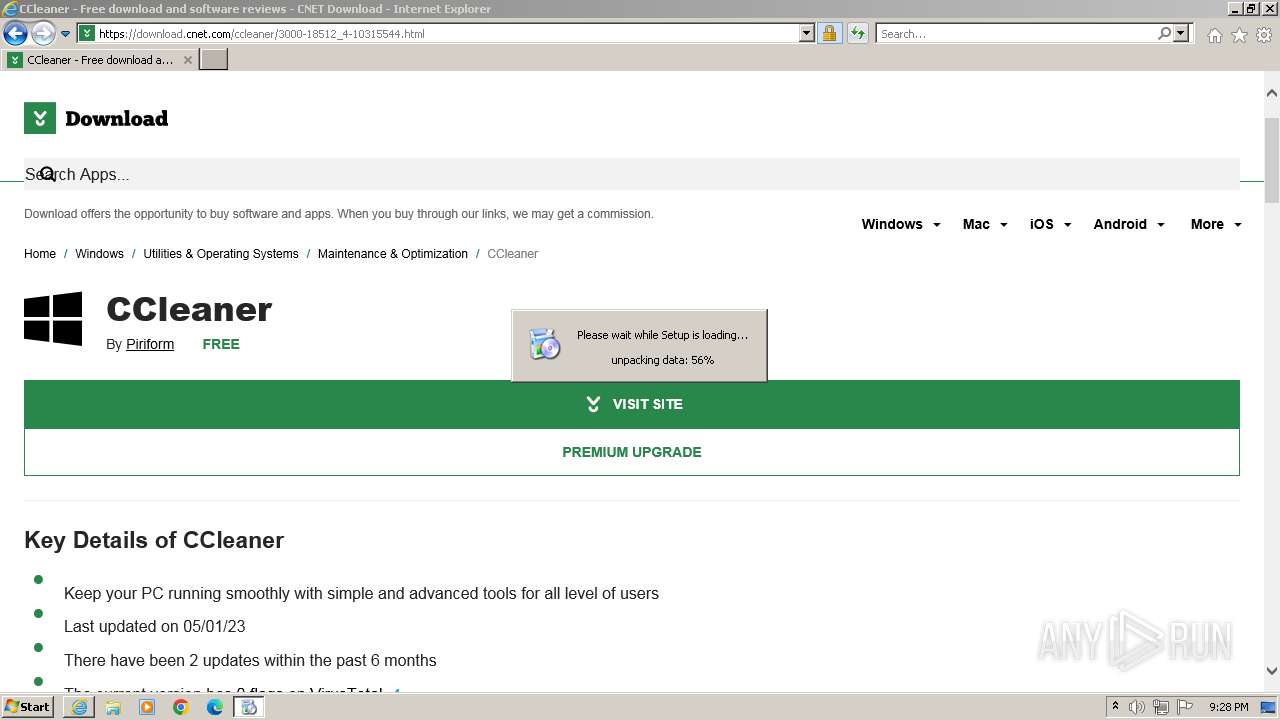This screenshot has width=1280, height=720.
Task: Go back with the browser Back arrow
Action: point(15,33)
